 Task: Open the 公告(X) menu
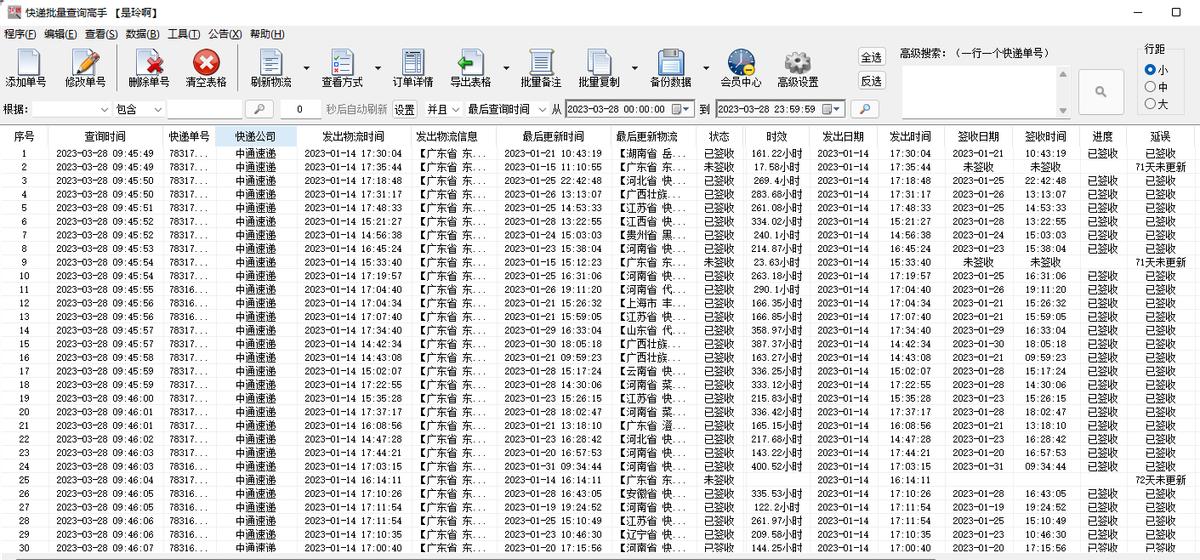(x=225, y=34)
